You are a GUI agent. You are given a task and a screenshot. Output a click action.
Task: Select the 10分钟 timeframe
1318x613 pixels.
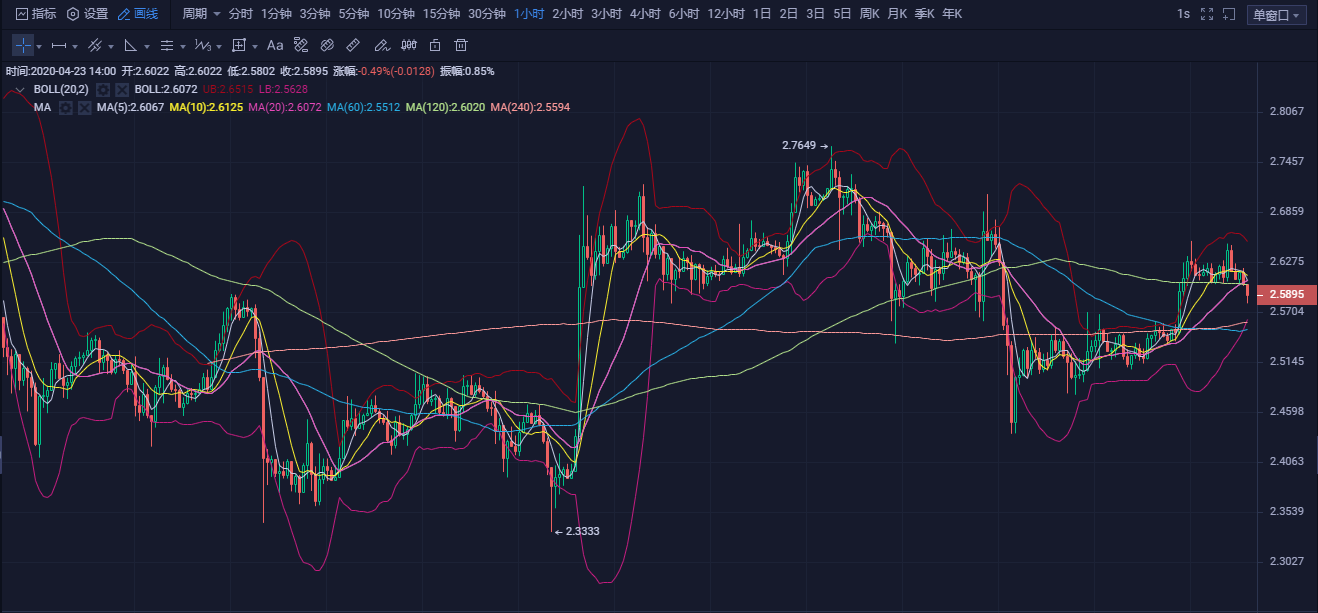point(395,14)
